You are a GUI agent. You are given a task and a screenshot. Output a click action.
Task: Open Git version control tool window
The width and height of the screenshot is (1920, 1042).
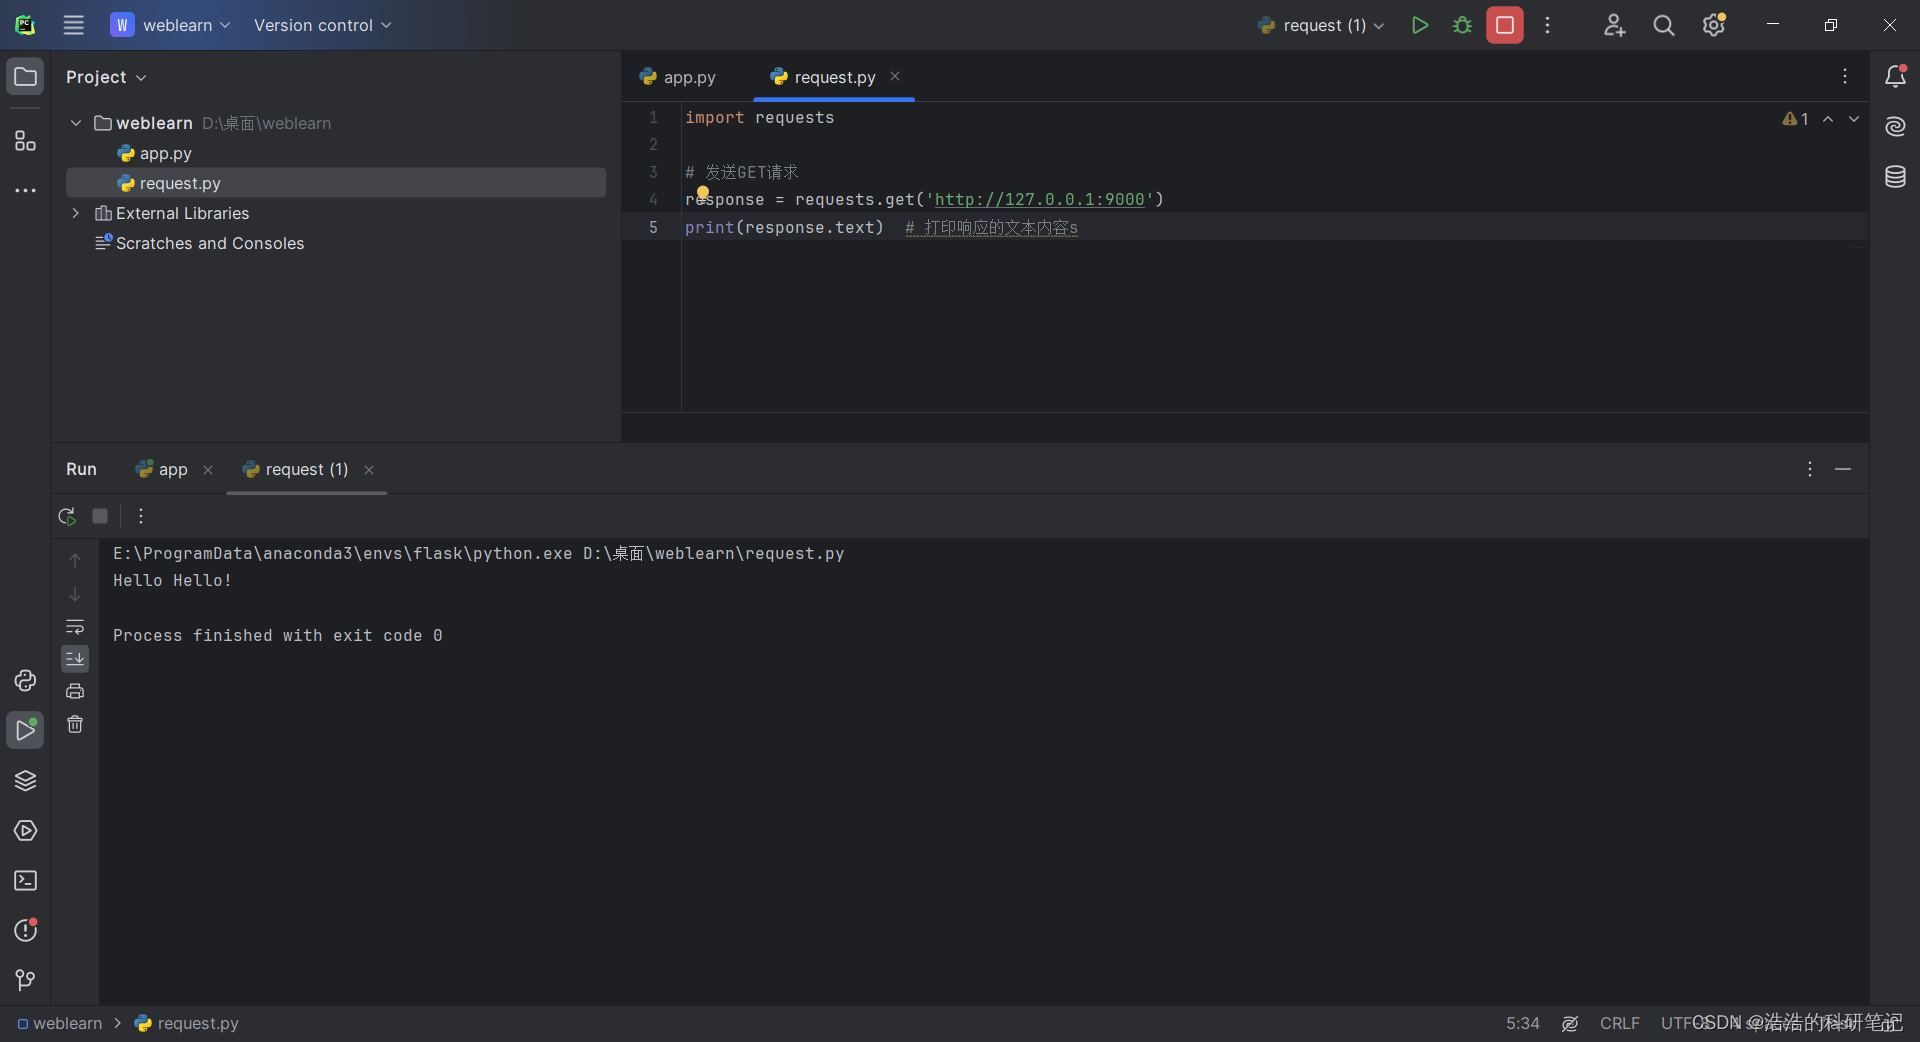coord(25,980)
